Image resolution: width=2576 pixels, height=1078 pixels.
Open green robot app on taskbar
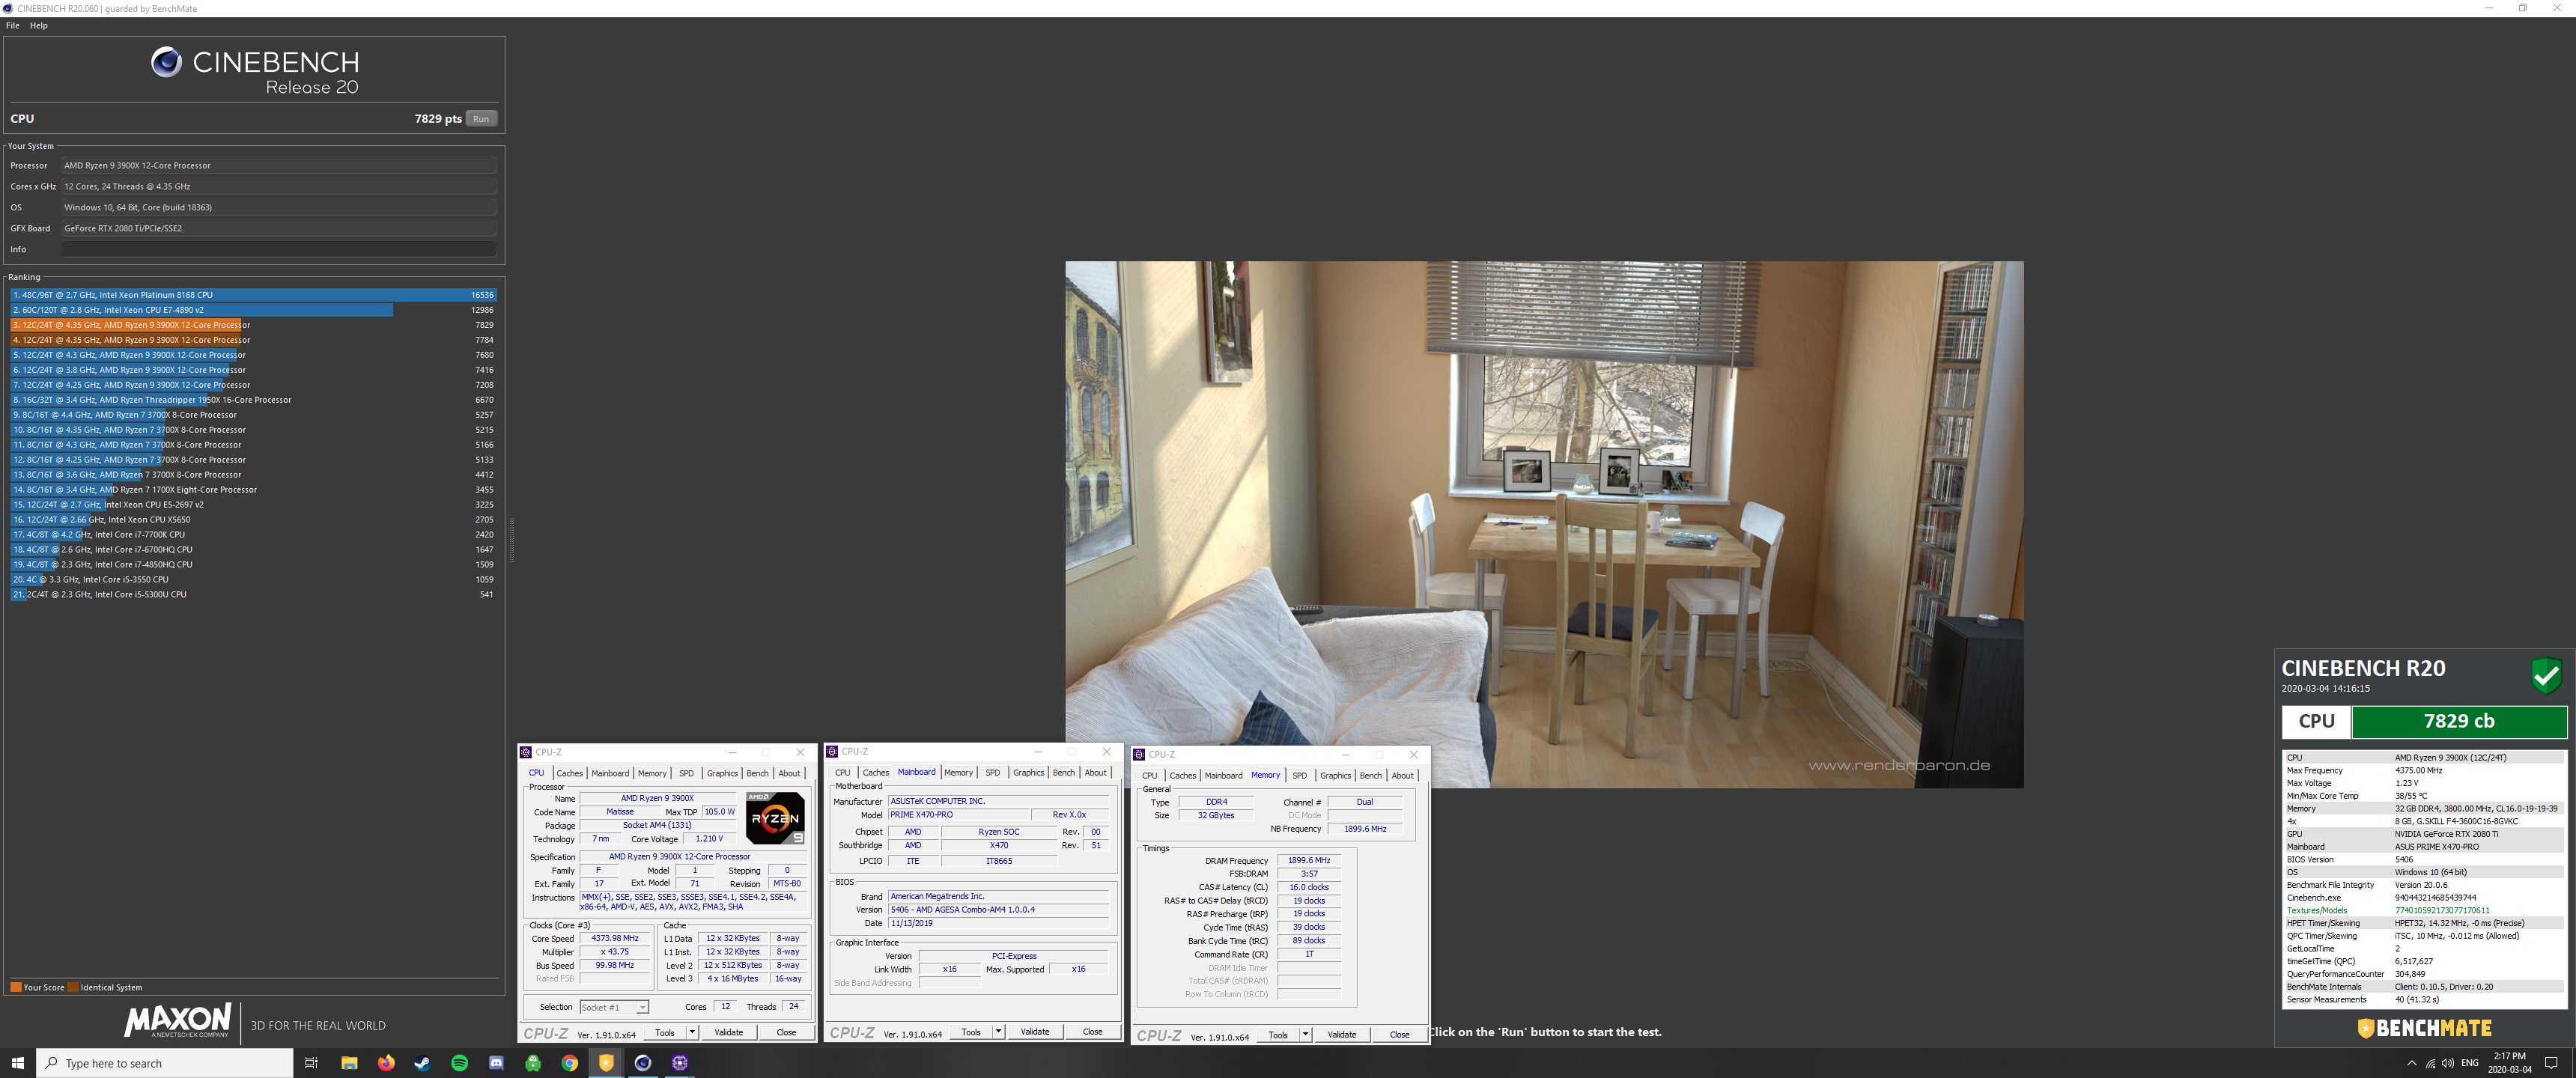tap(533, 1063)
